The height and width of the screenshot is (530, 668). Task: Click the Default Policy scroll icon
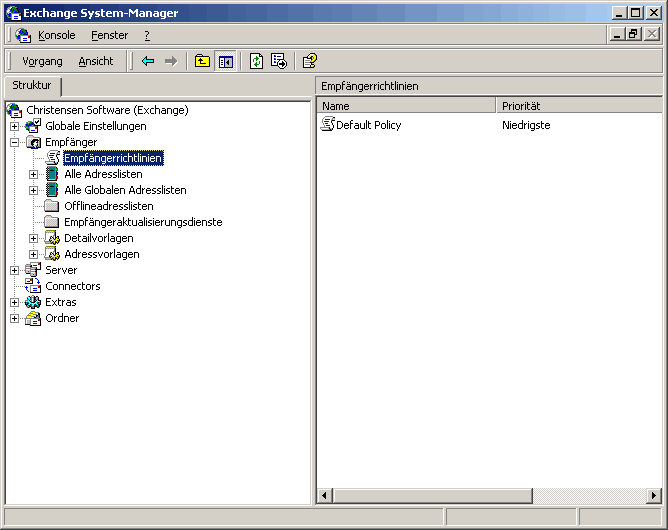(x=328, y=124)
